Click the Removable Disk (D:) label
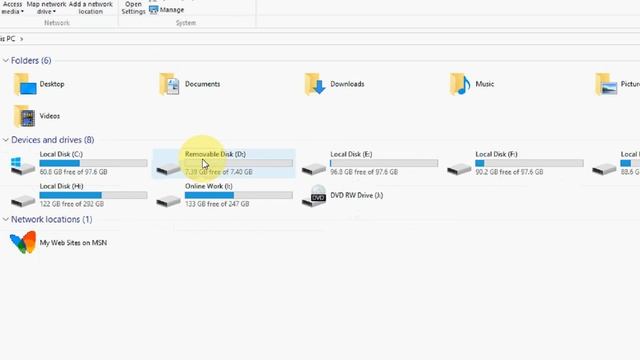Screen dimensions: 640x360 [216, 154]
